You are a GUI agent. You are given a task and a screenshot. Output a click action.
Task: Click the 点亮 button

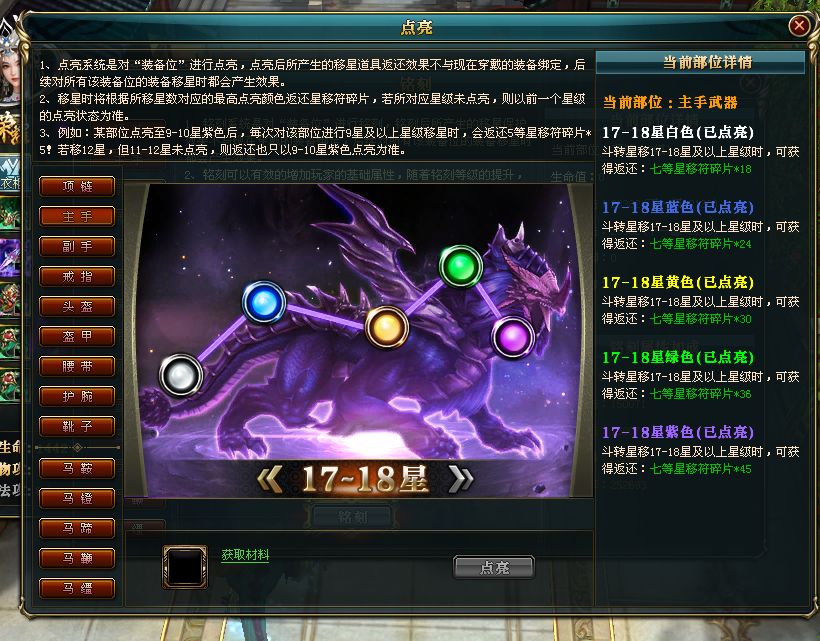494,567
